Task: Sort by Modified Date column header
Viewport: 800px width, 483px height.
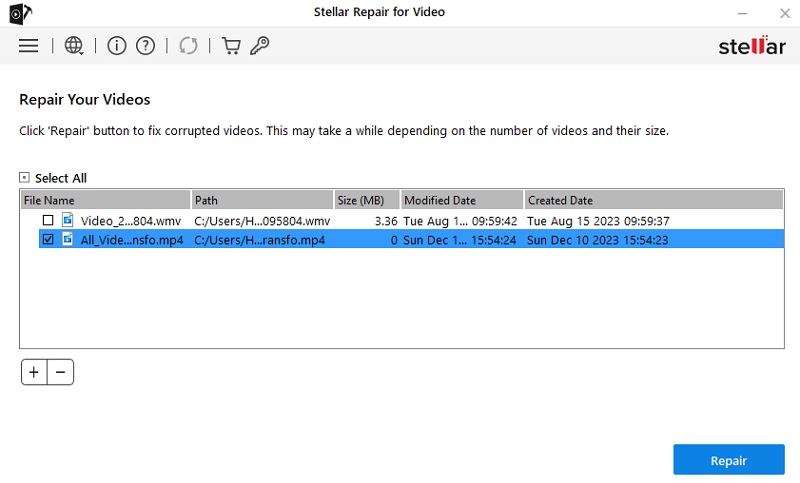Action: [x=462, y=200]
